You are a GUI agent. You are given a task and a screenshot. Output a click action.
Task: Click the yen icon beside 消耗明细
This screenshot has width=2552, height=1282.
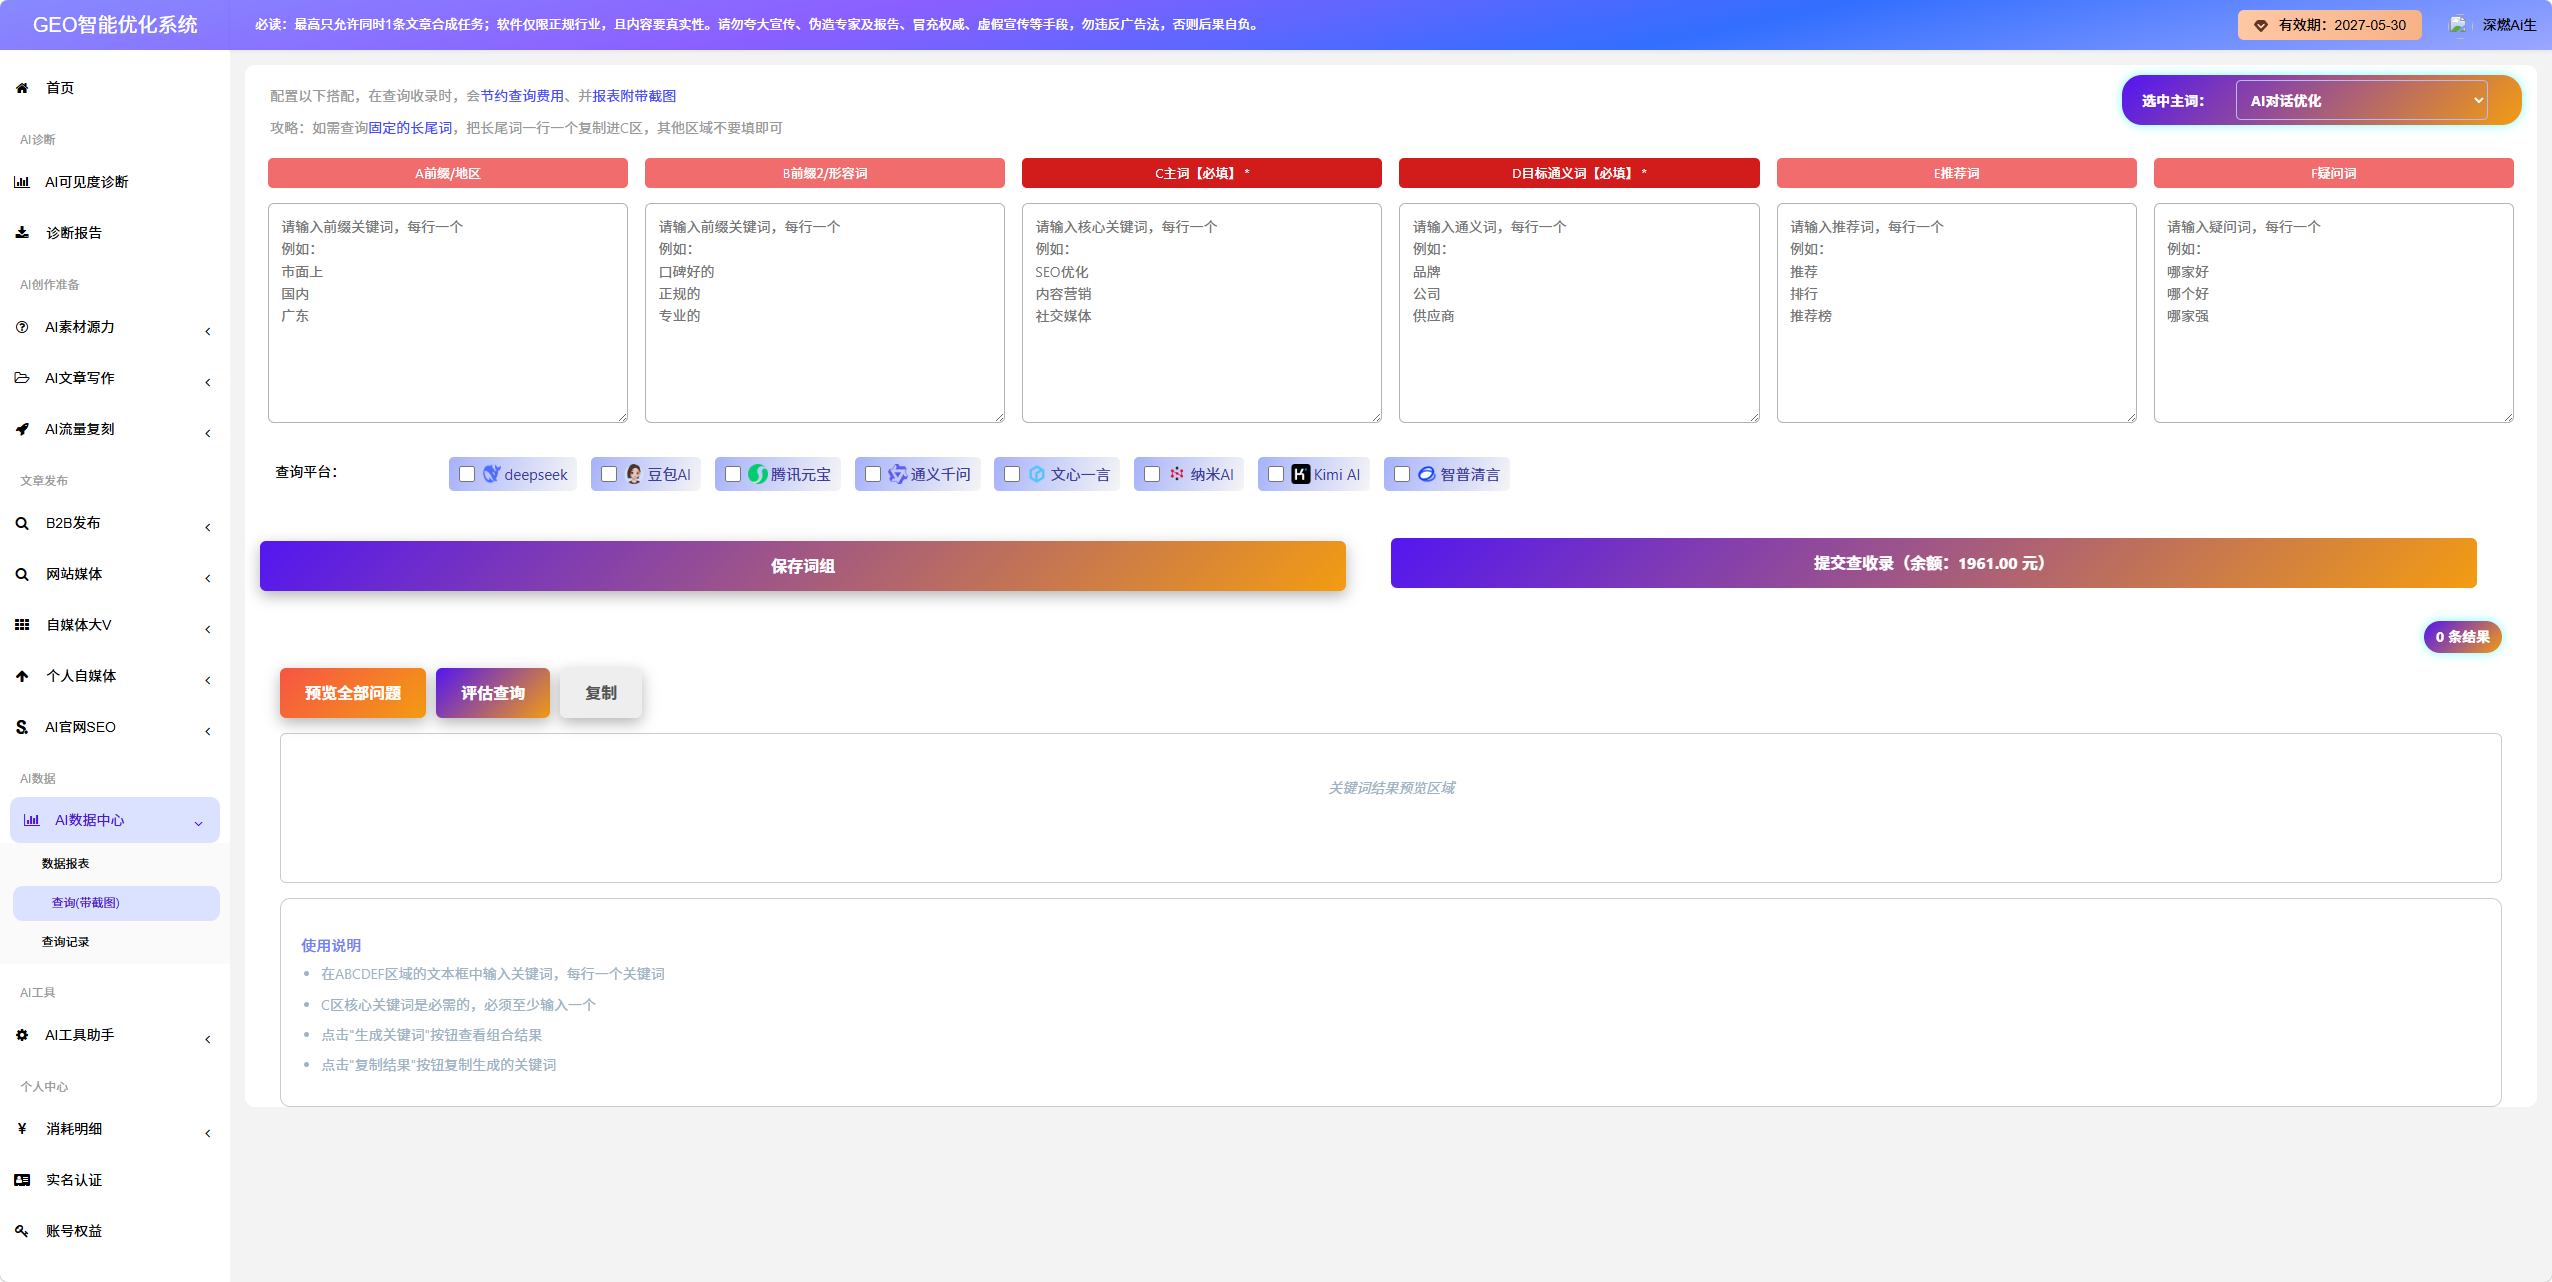click(x=22, y=1129)
